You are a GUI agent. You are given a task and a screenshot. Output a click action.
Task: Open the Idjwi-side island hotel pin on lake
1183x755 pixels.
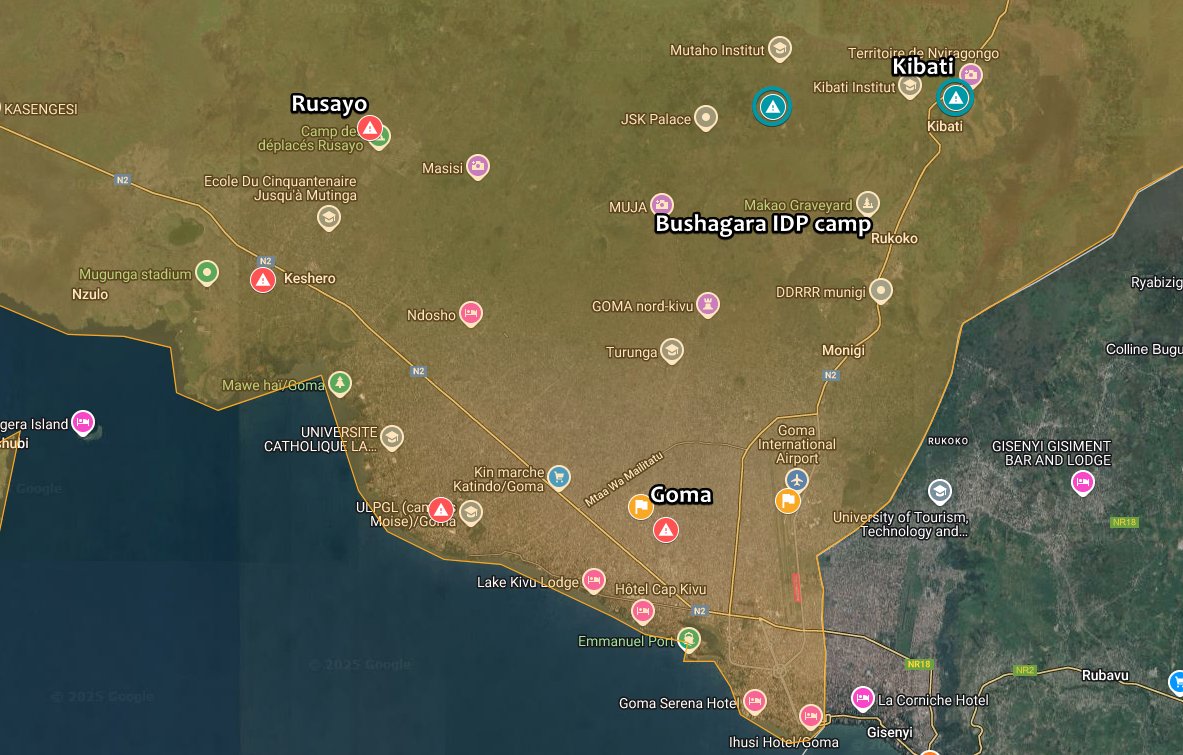click(x=83, y=422)
